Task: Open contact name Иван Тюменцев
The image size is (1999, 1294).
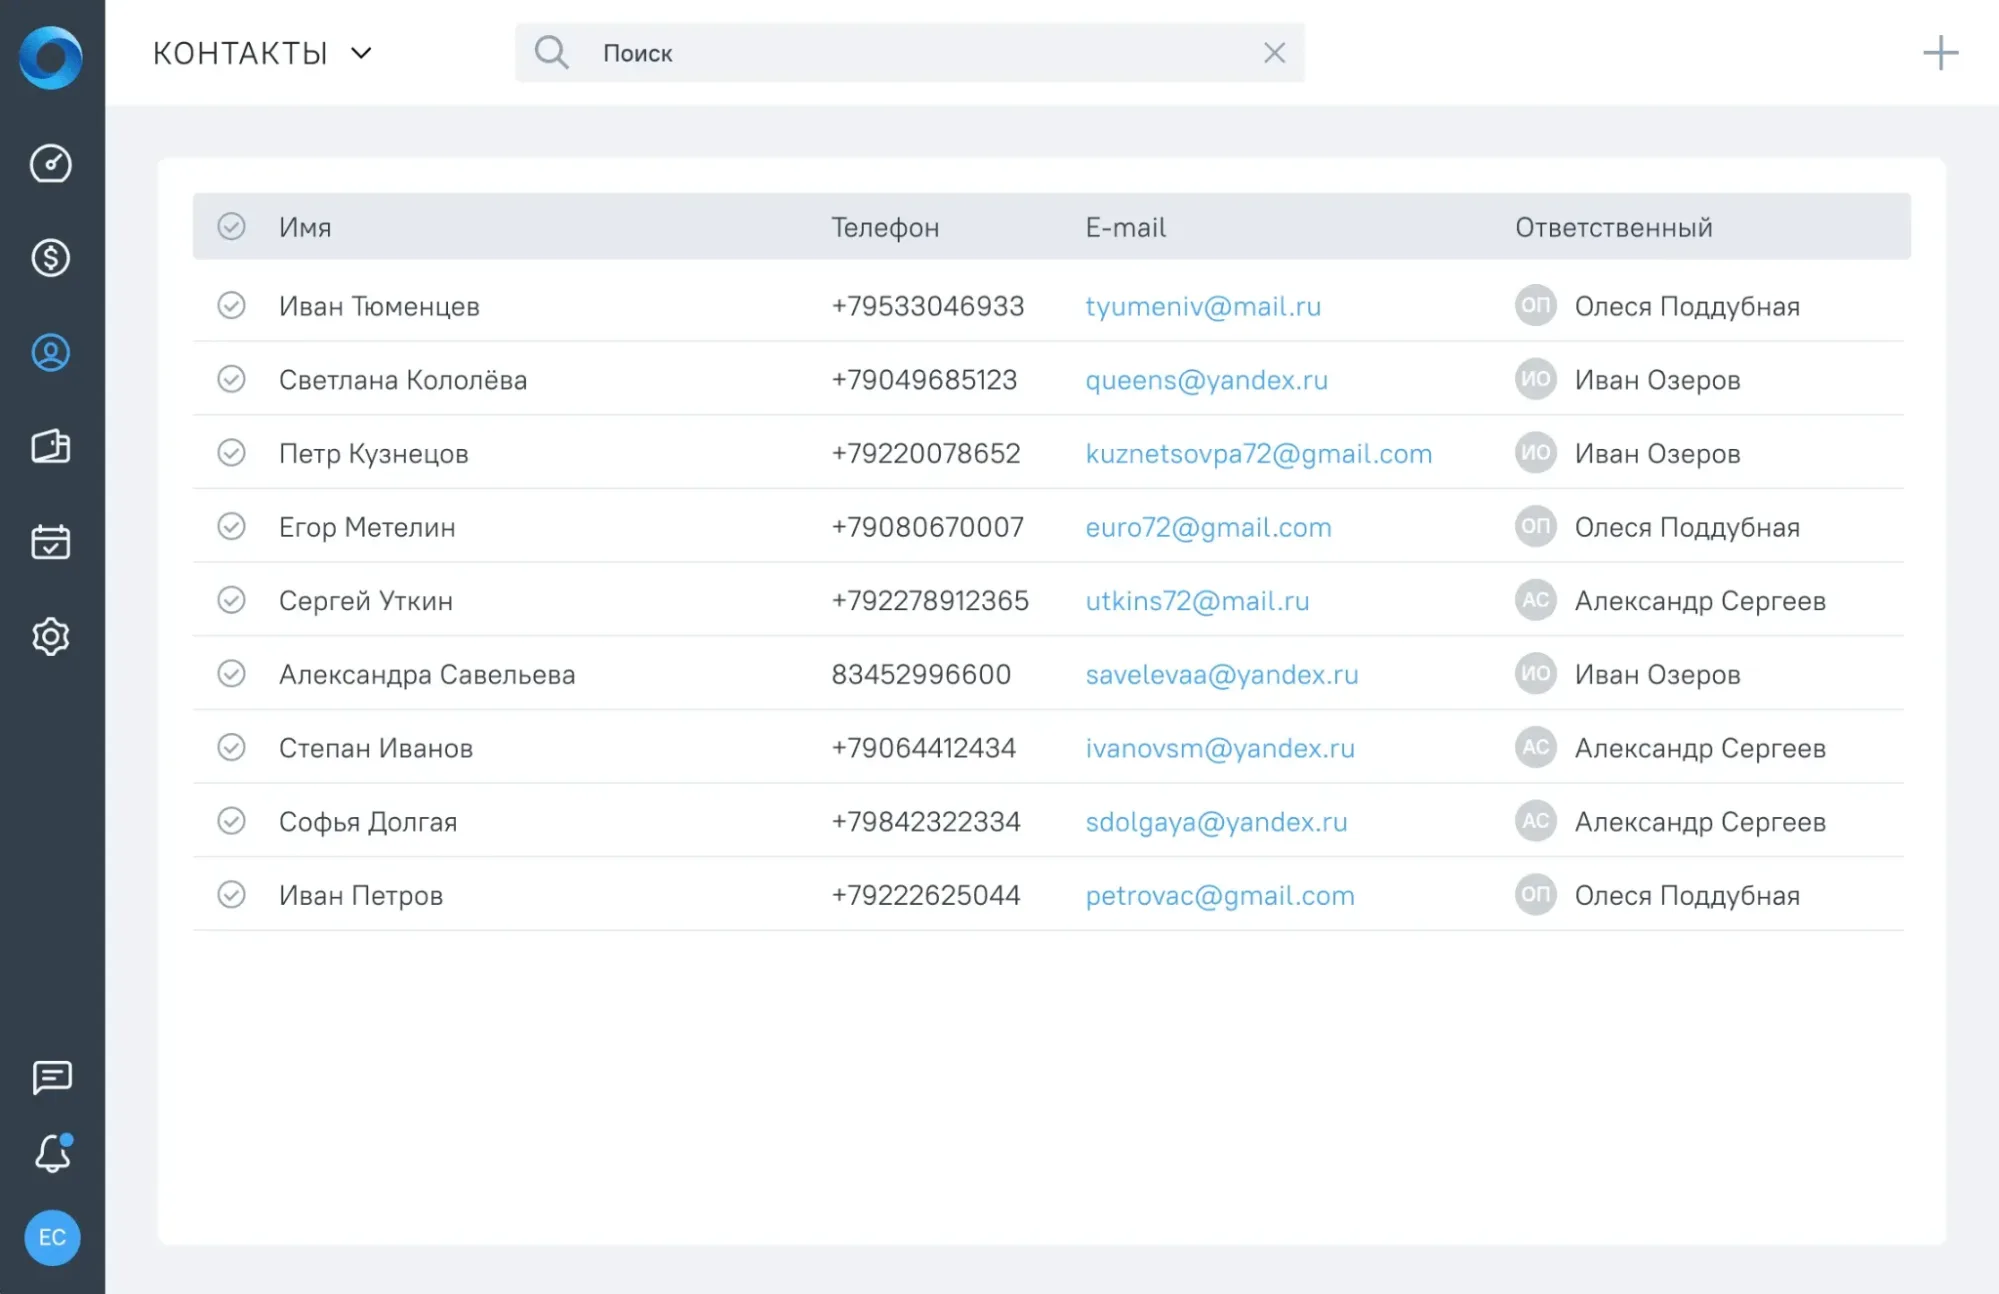Action: (x=379, y=306)
